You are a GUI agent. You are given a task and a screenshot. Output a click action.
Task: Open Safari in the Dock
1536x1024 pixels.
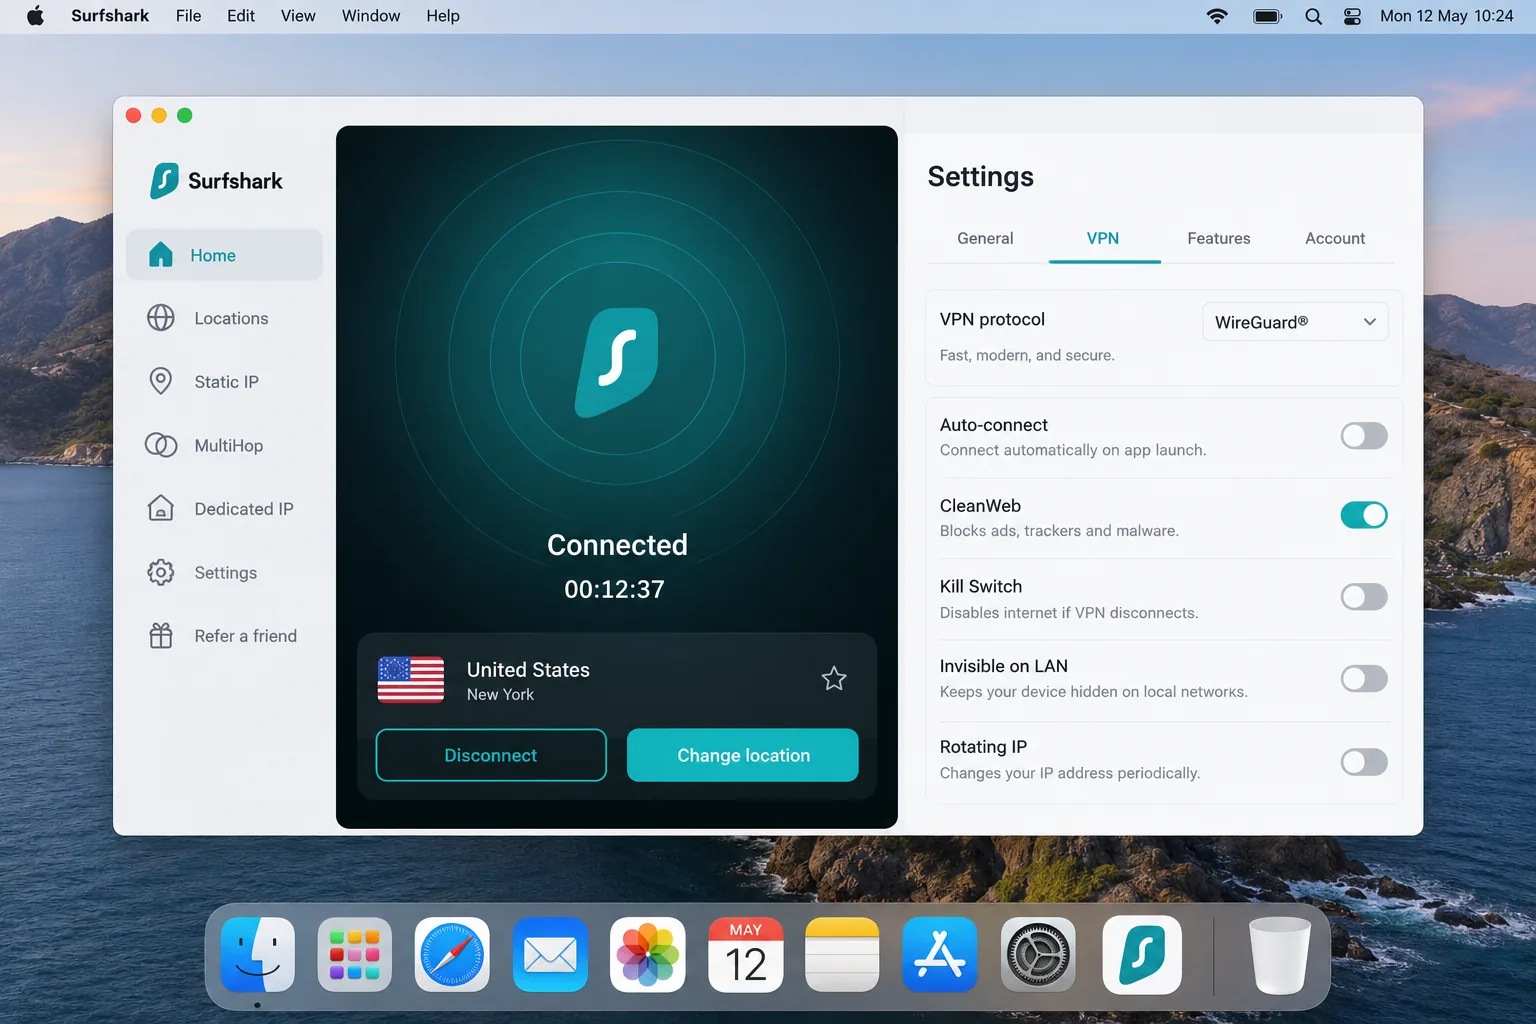[452, 955]
